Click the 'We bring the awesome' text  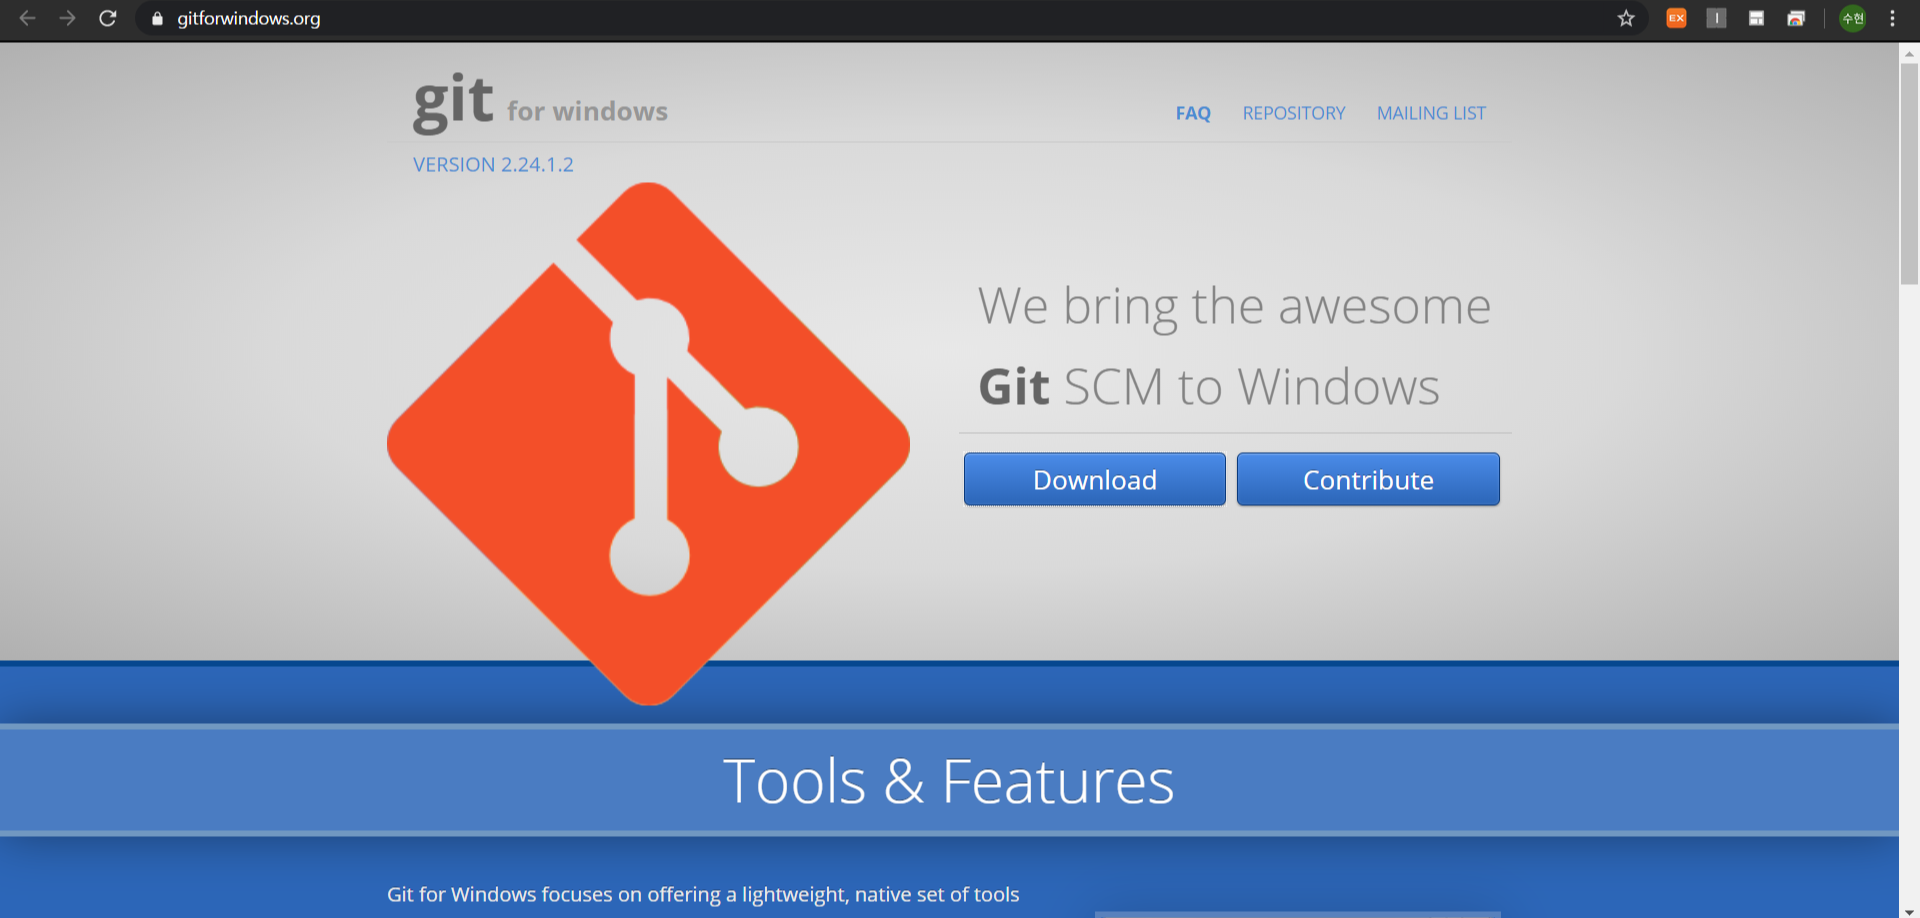click(x=1234, y=306)
